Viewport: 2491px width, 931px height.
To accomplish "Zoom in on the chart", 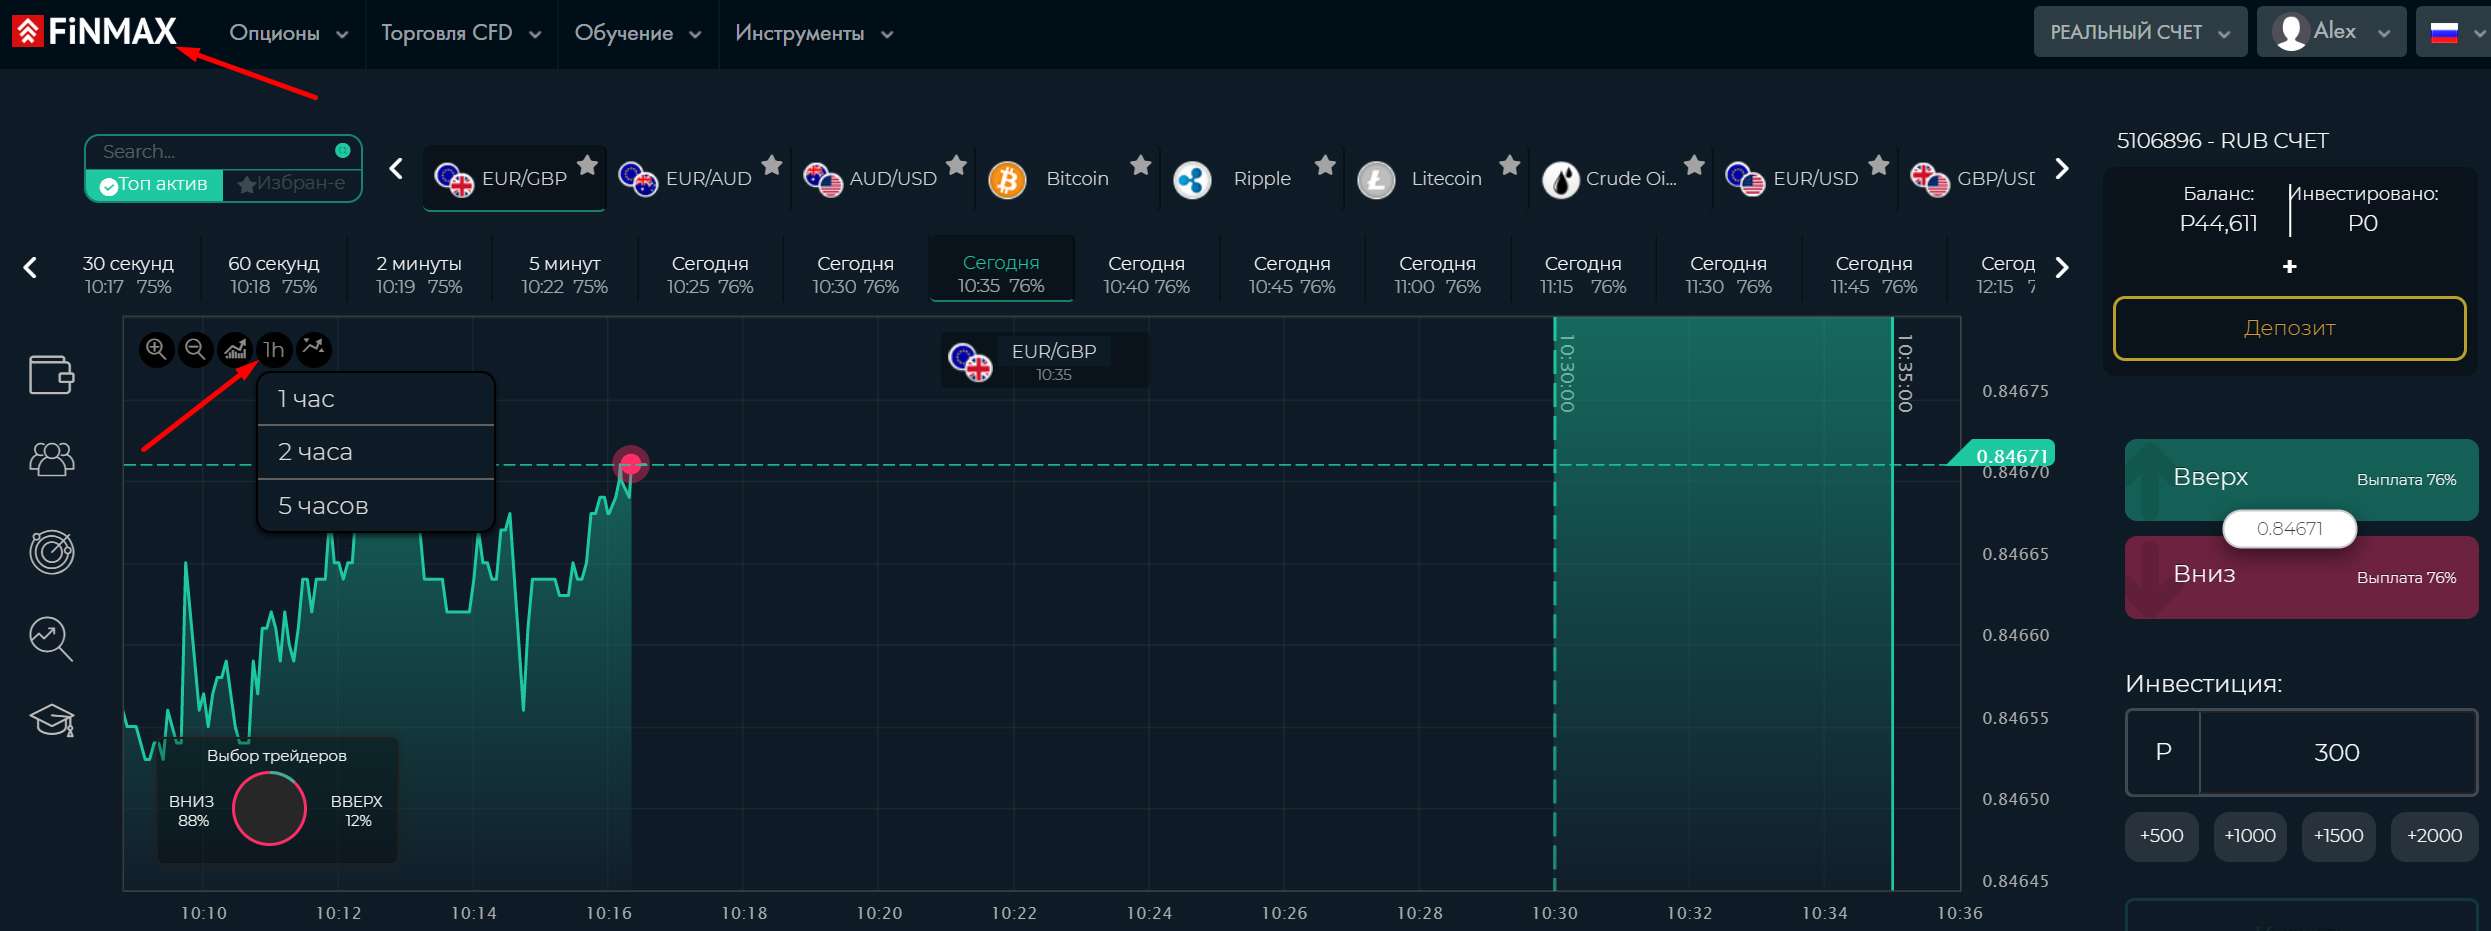I will coord(156,349).
